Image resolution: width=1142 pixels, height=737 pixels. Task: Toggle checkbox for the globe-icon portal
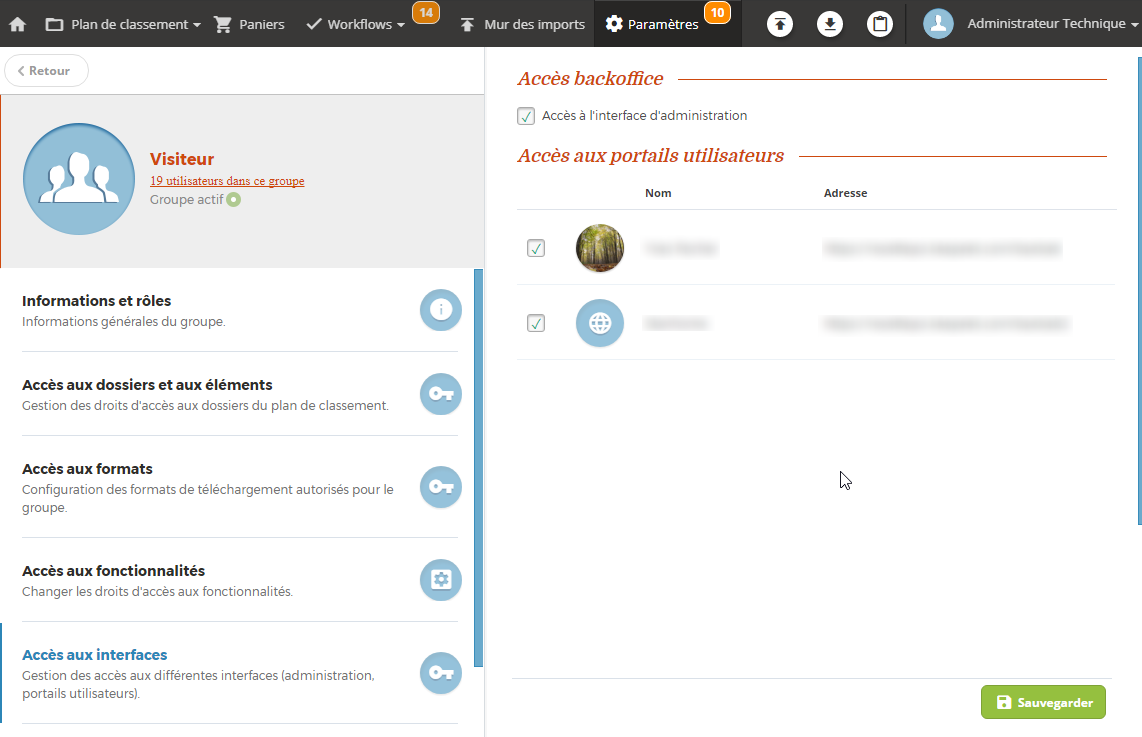point(536,323)
